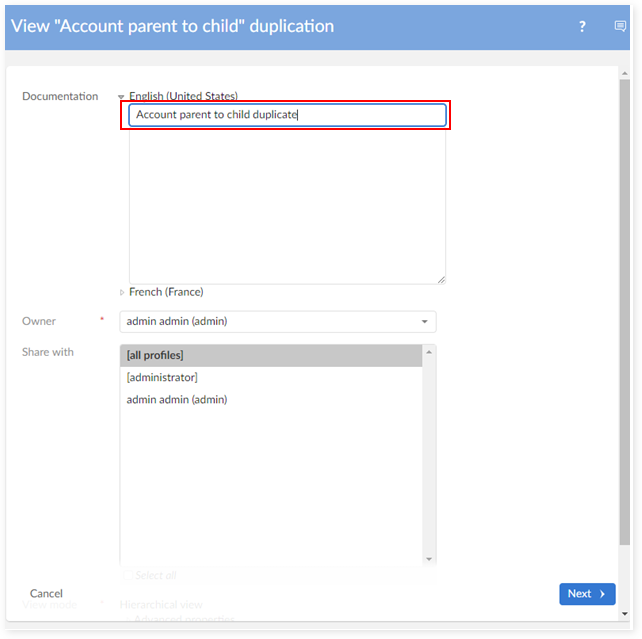Click the description text area resize handle
This screenshot has height=639, width=642.
click(441, 279)
